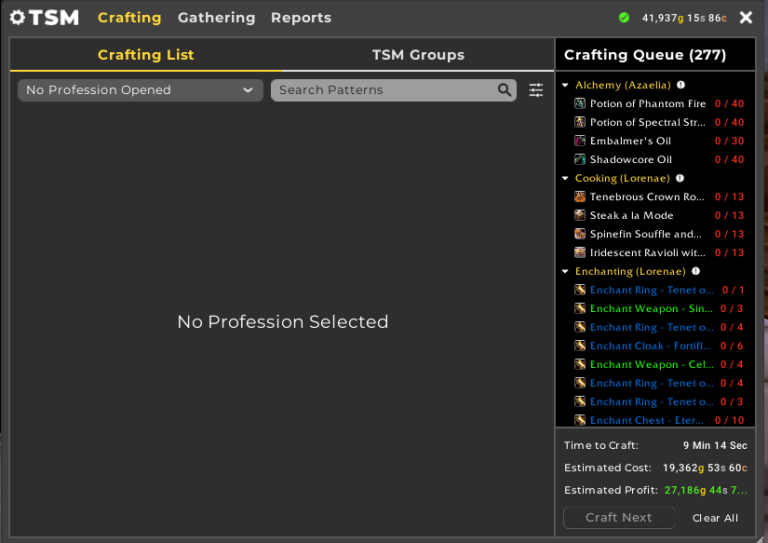The width and height of the screenshot is (768, 543).
Task: Open the No Profession Opened dropdown
Action: click(140, 90)
